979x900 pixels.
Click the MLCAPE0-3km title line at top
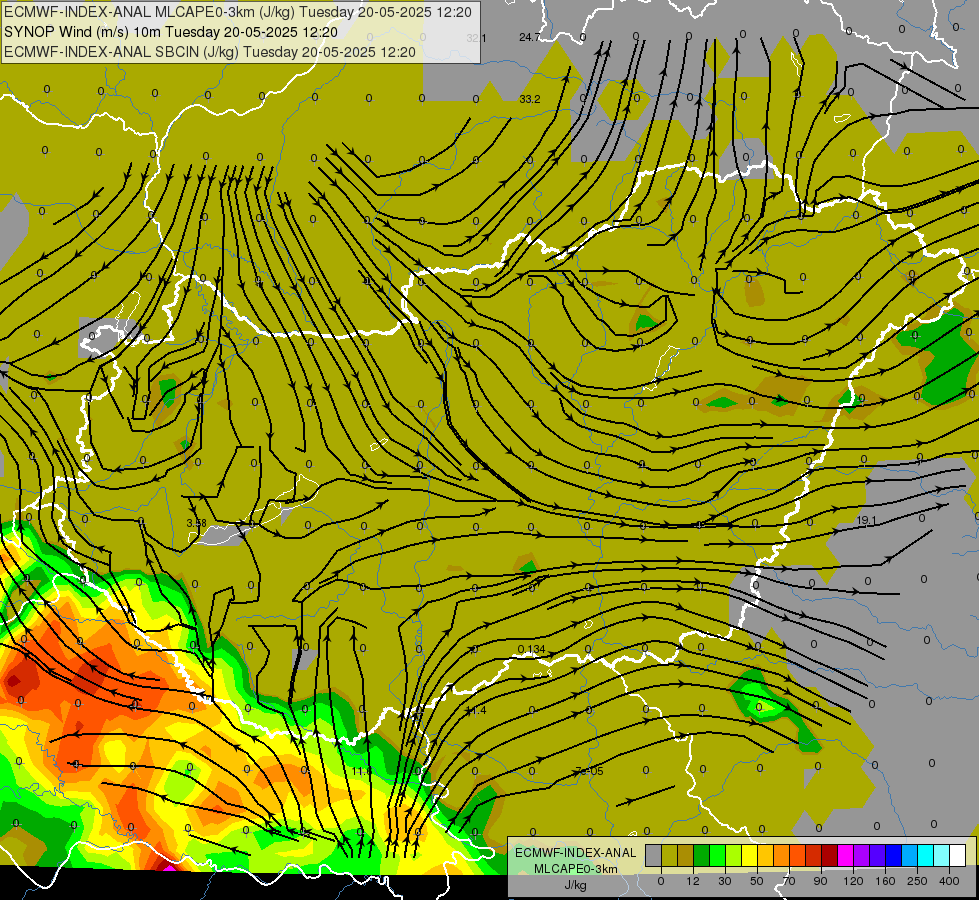[238, 12]
